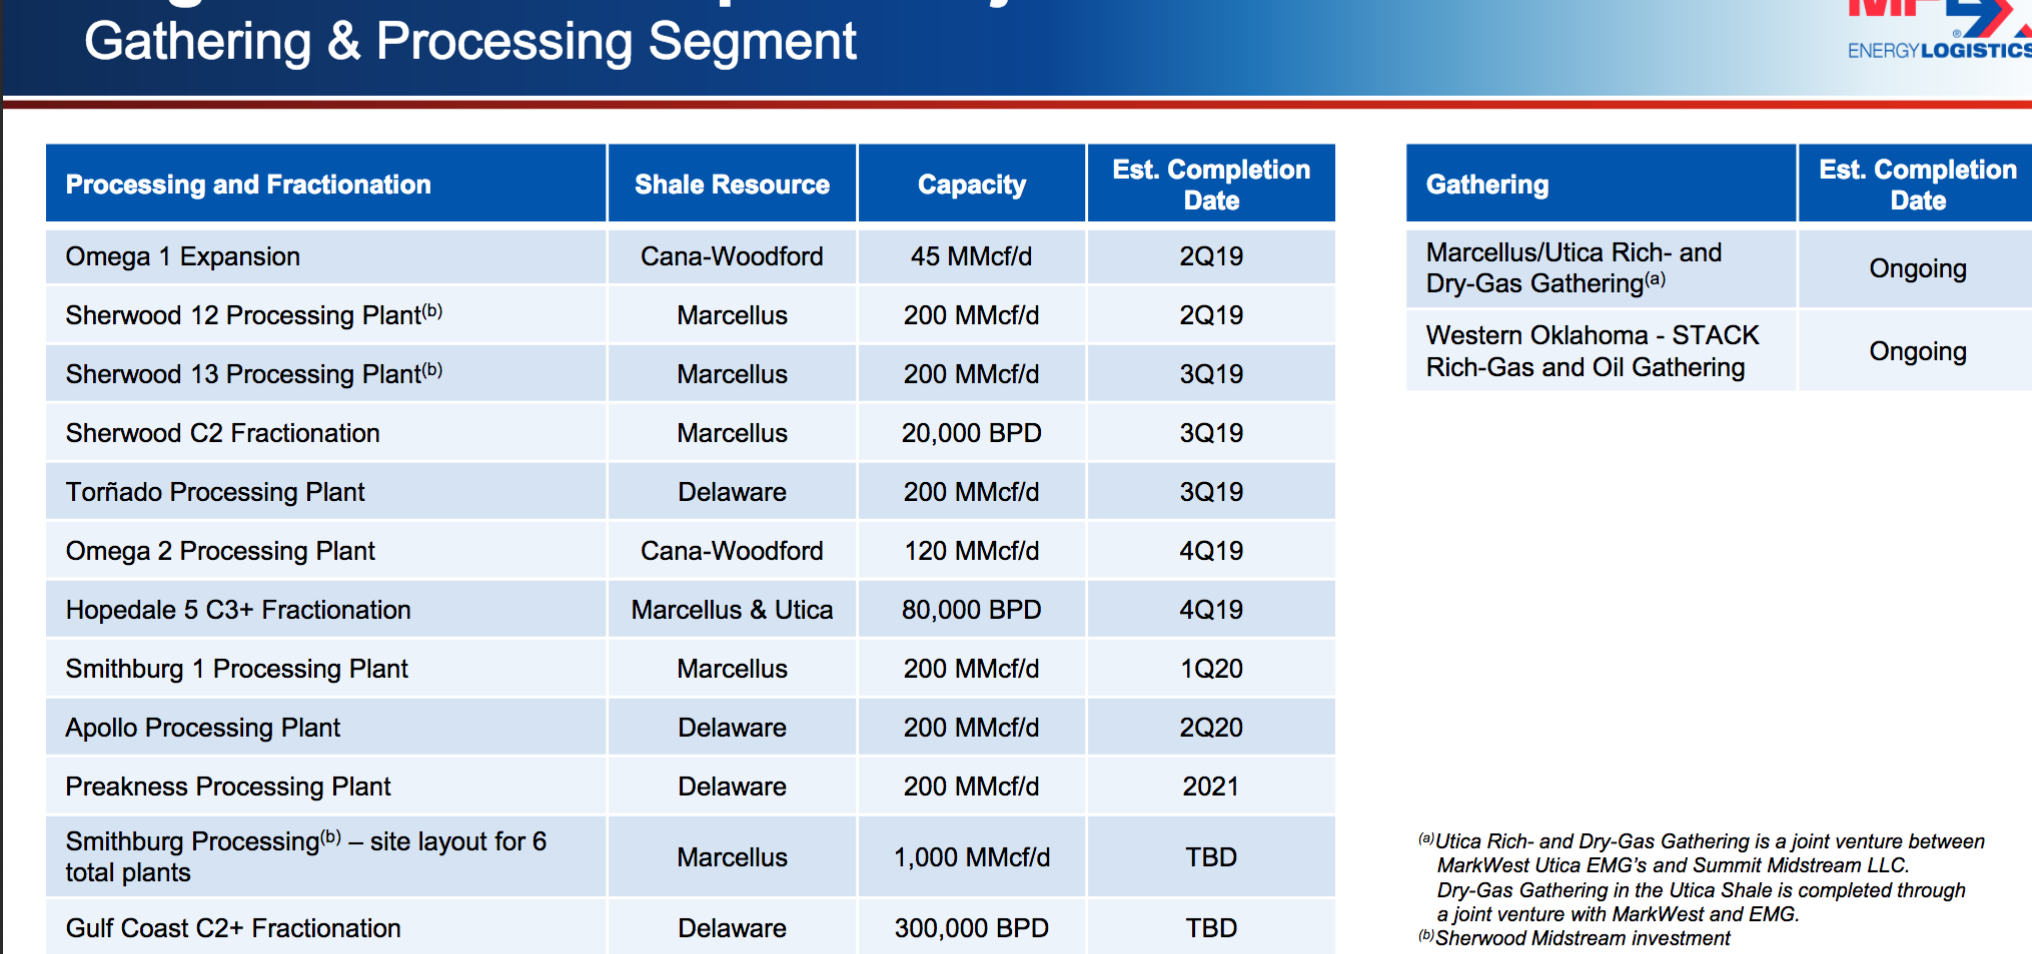
Task: Click Gulf Coast row's 'TBD' date
Action: pyautogui.click(x=1211, y=928)
